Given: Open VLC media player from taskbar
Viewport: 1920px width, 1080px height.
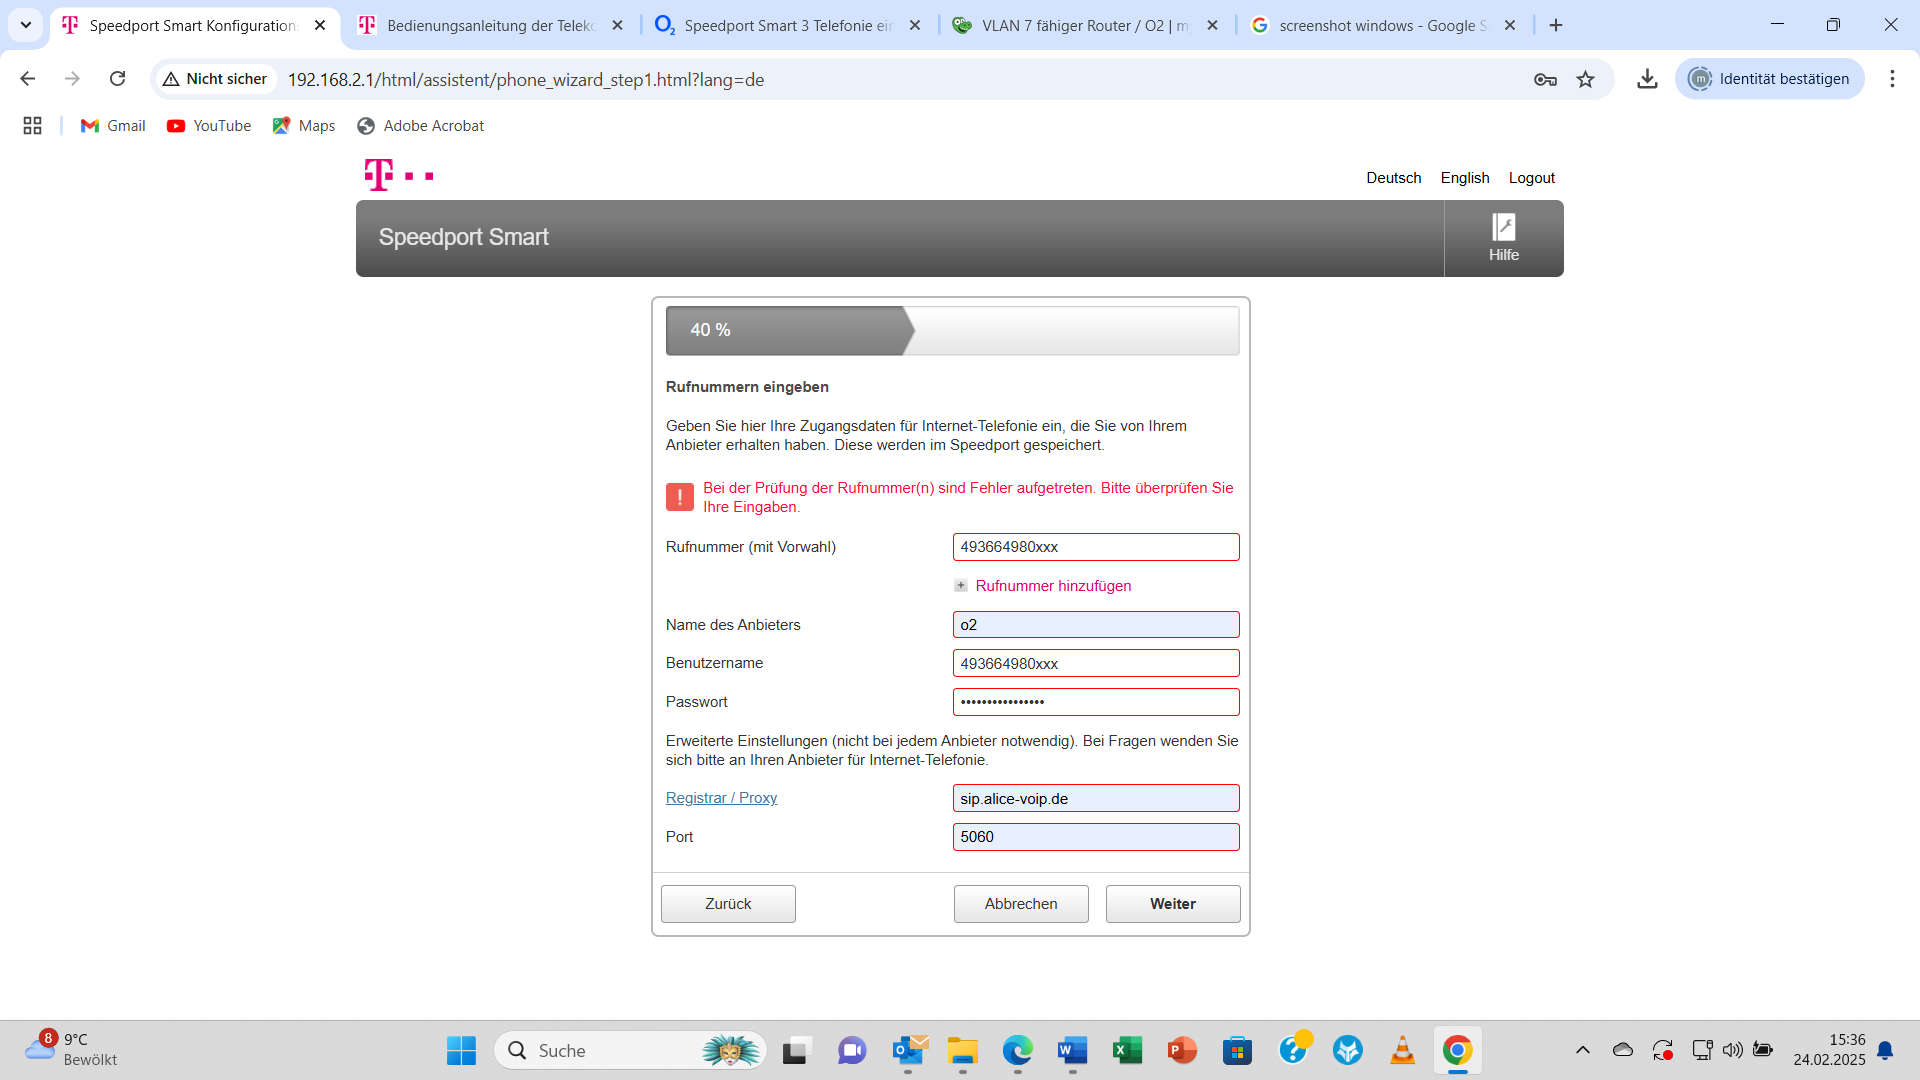Looking at the screenshot, I should 1402,1050.
